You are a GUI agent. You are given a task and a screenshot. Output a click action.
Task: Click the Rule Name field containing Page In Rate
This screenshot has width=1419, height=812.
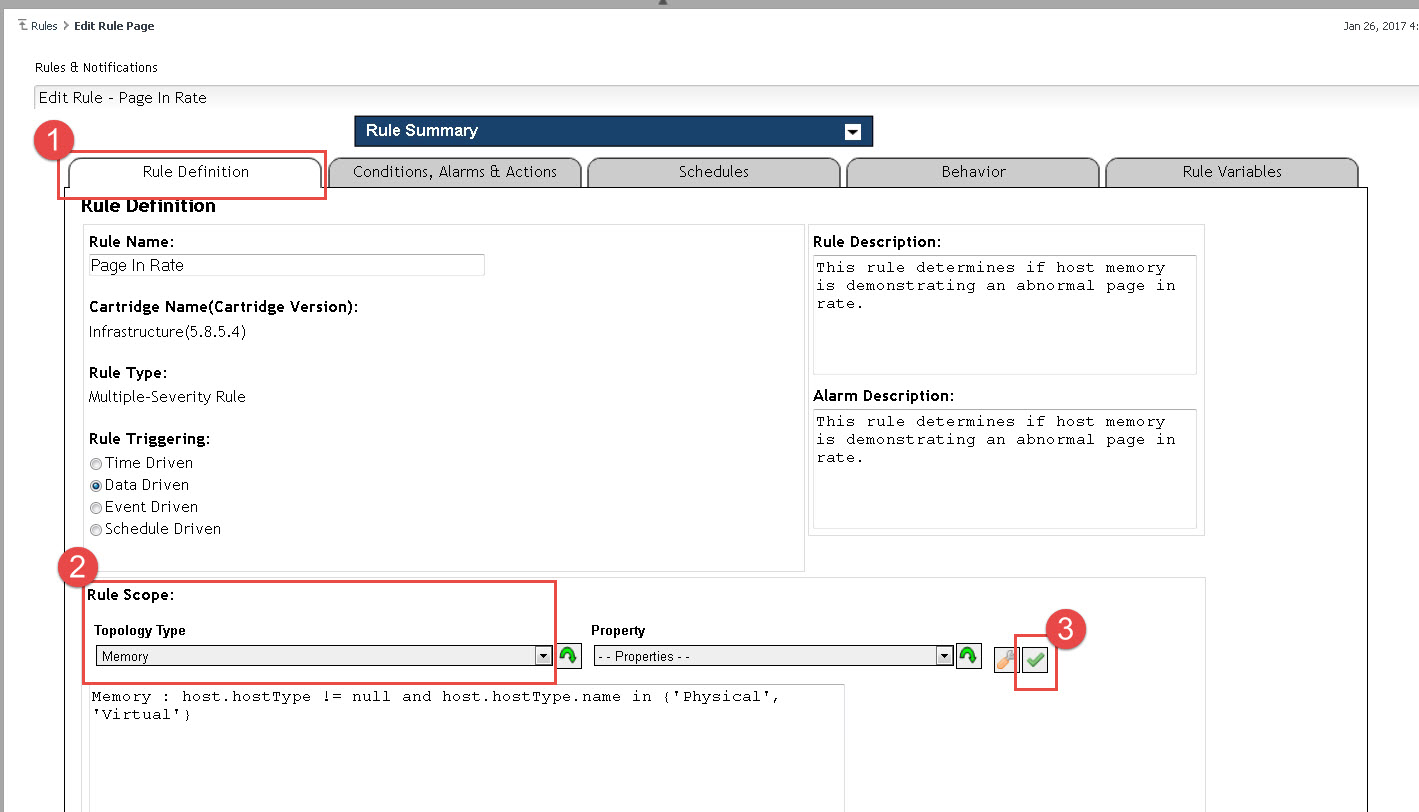click(x=286, y=265)
